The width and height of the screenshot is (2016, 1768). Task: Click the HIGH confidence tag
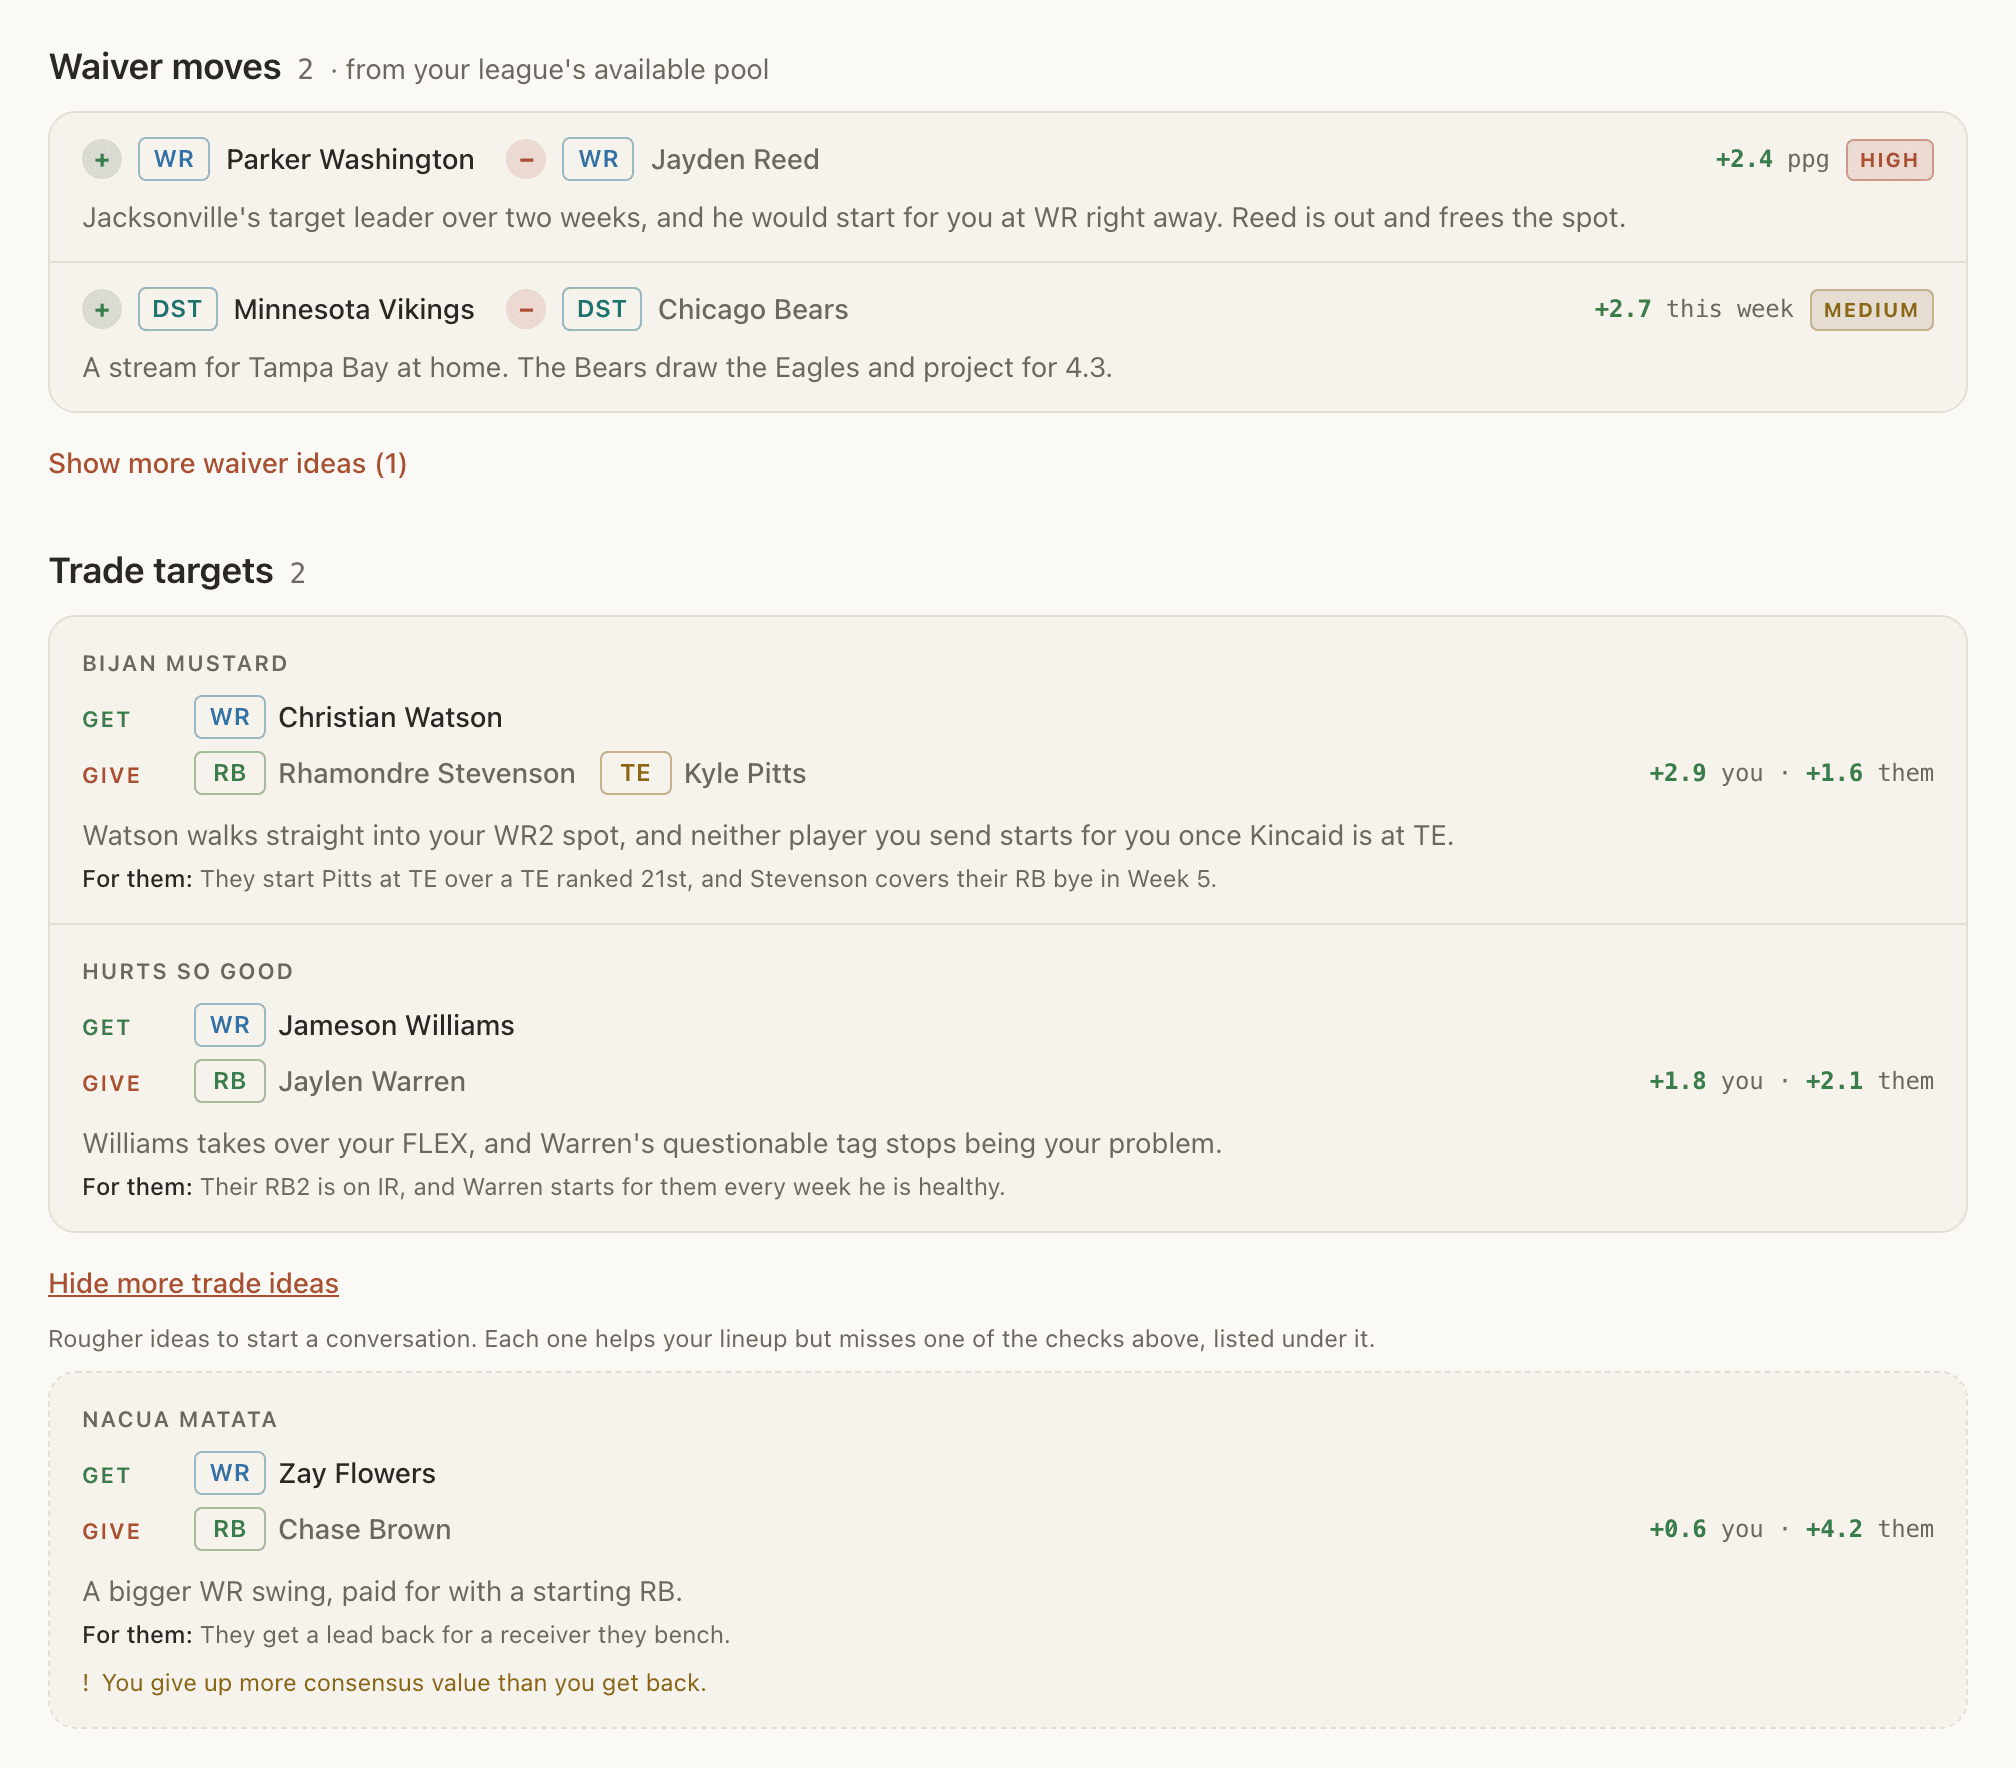(1890, 160)
